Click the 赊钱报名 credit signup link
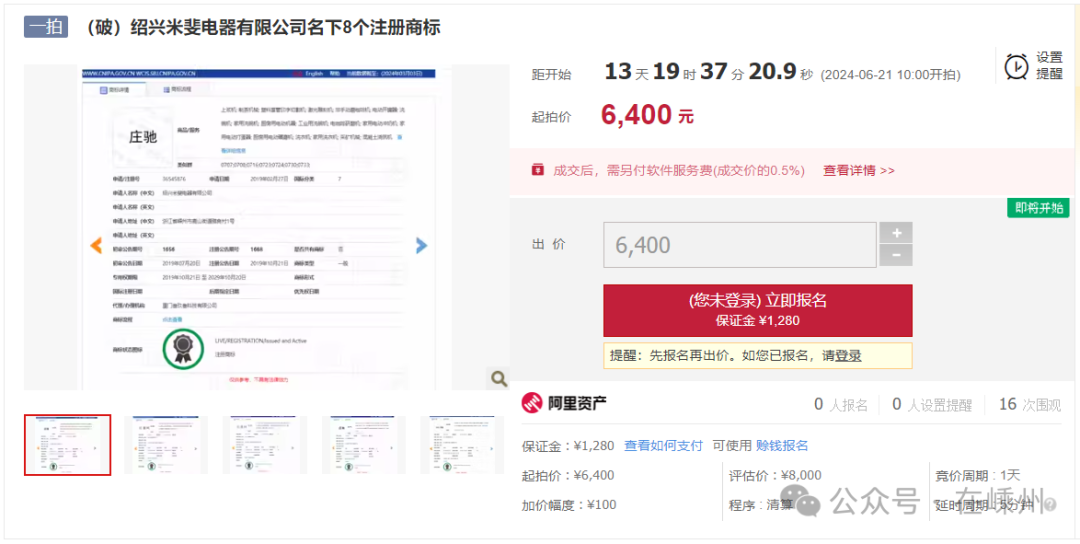Screen dimensions: 1080x544 point(782,445)
